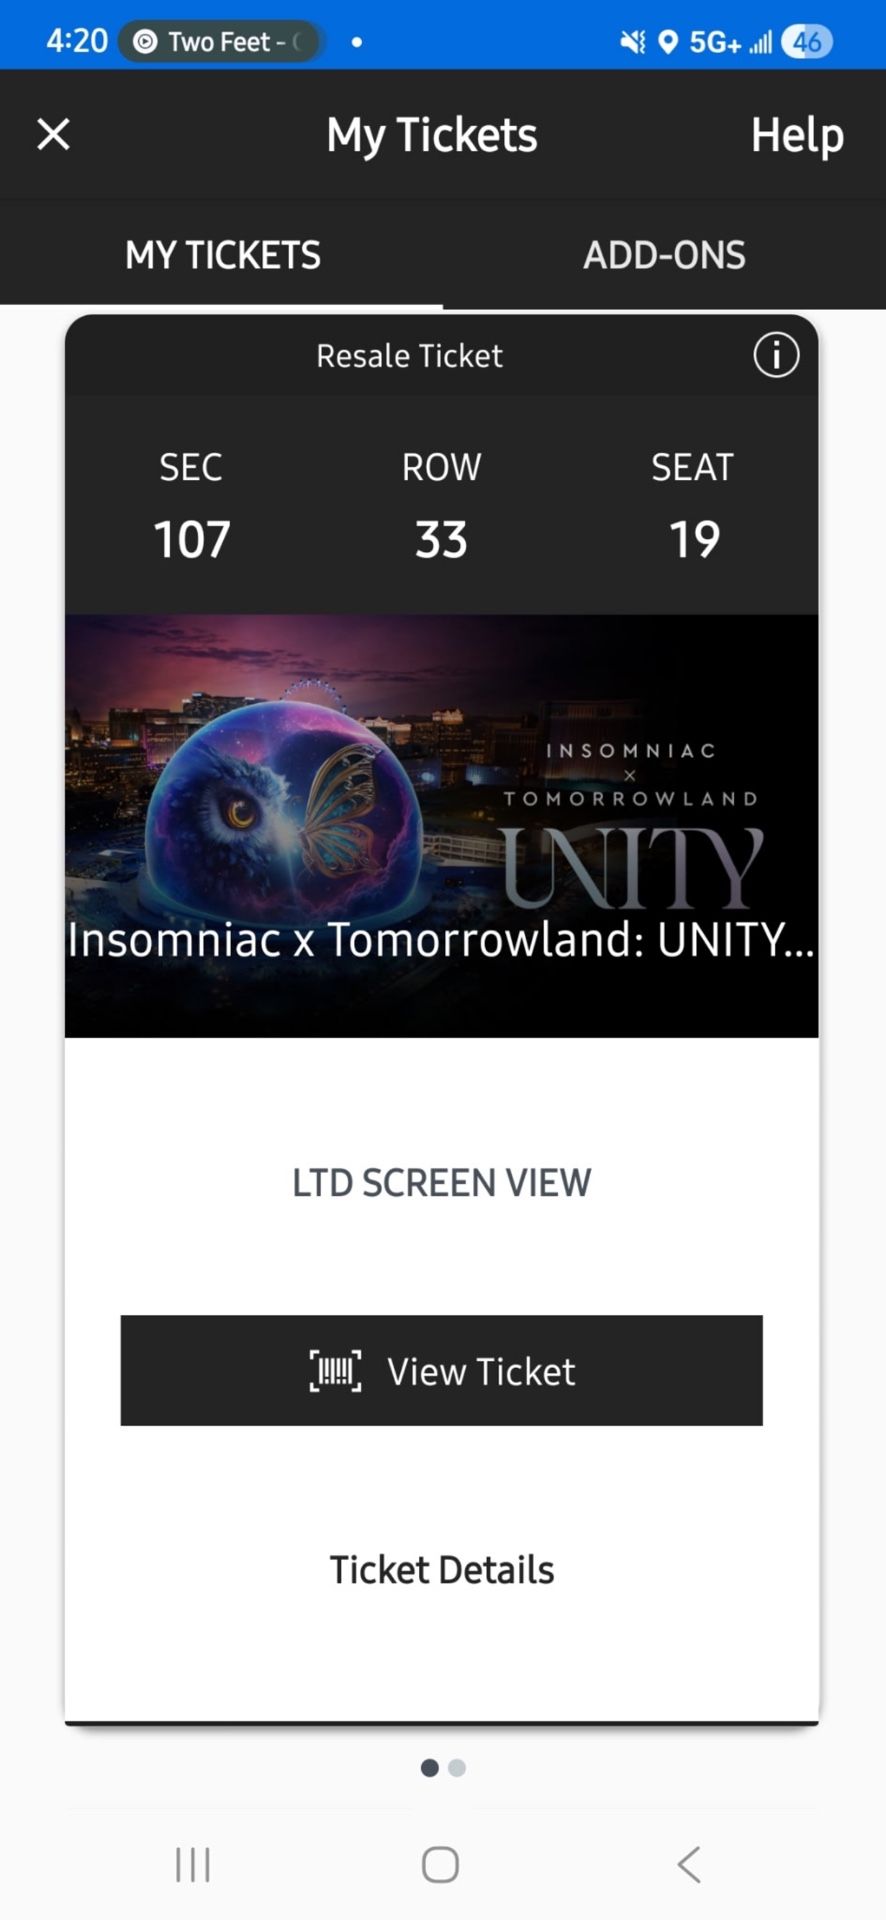This screenshot has width=886, height=1920.
Task: Open the Help link in header
Action: tap(797, 135)
